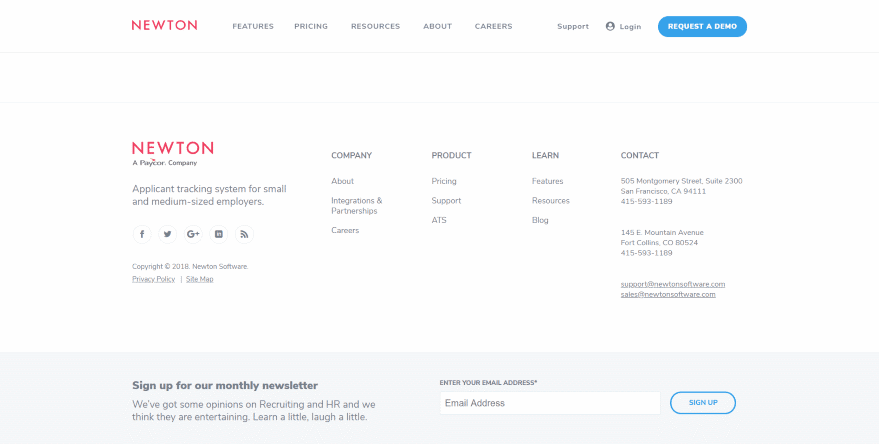
Task: Open the Privacy Policy link
Action: tap(154, 279)
